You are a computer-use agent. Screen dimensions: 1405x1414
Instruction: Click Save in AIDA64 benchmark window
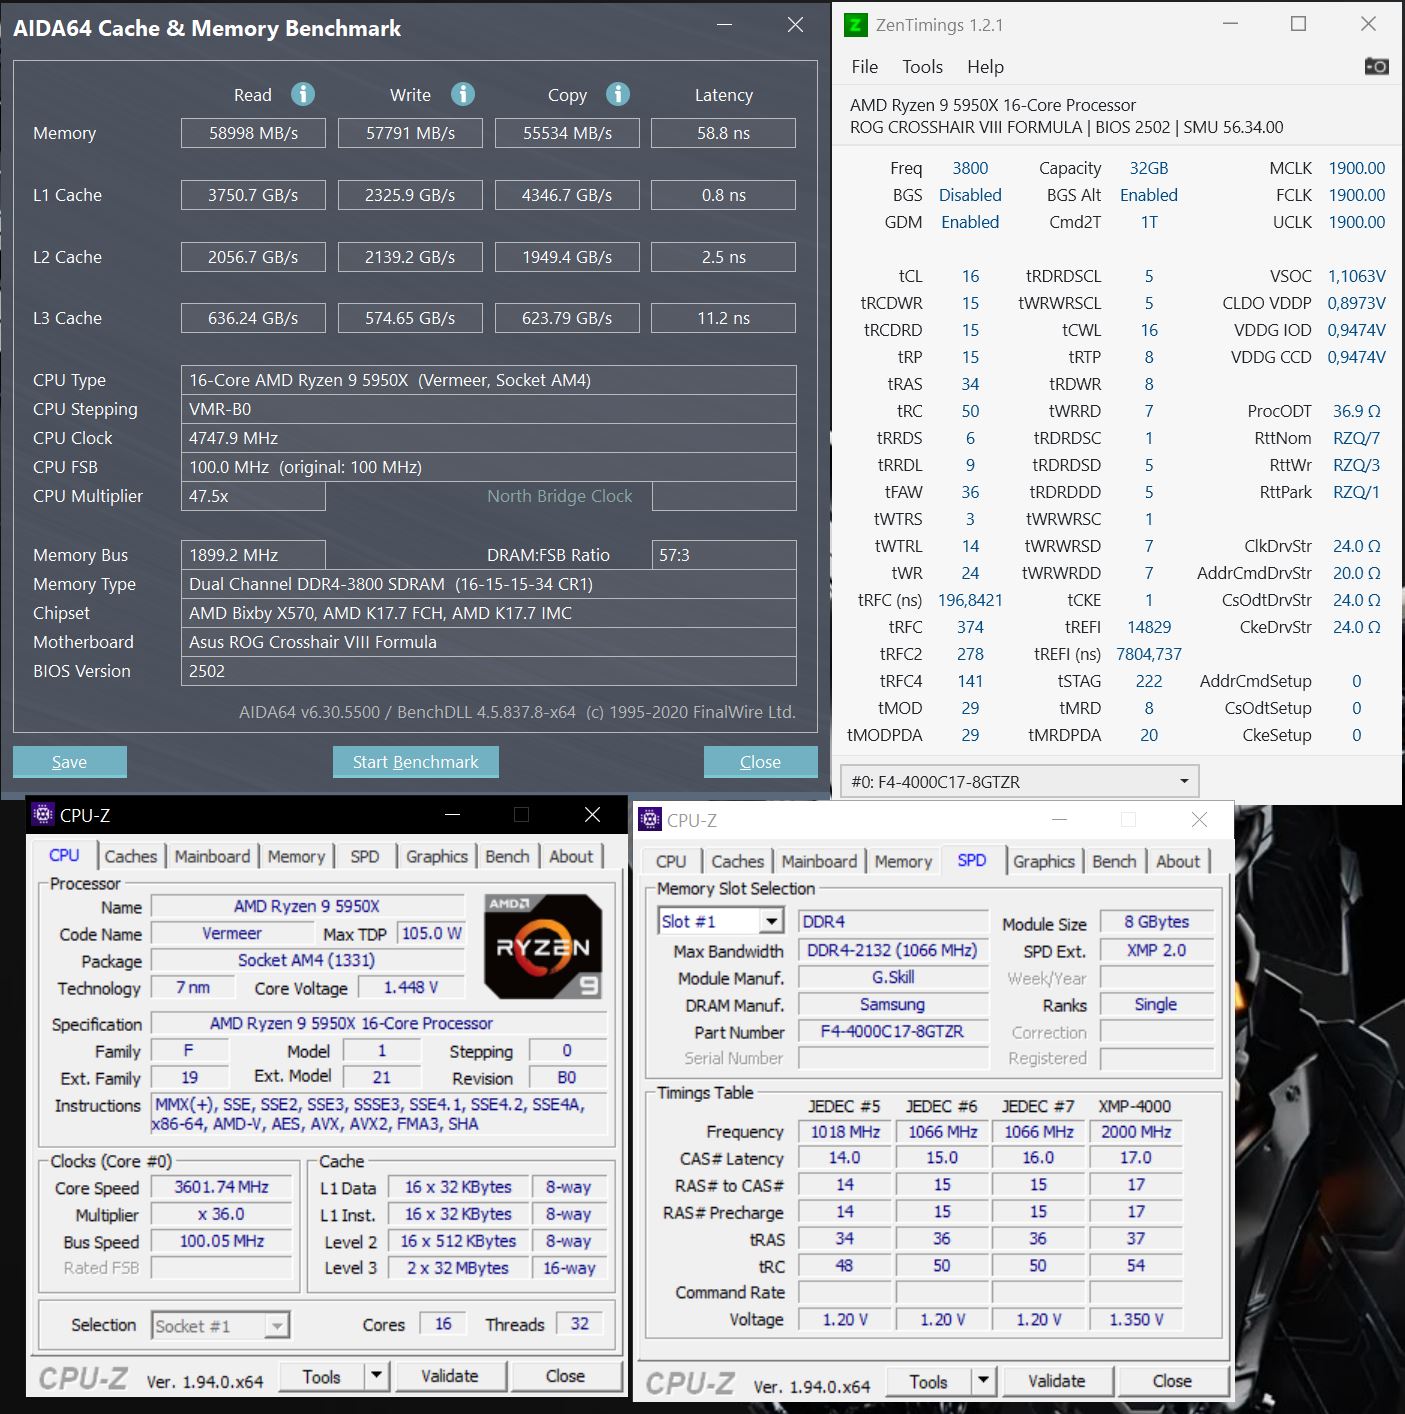tap(70, 762)
